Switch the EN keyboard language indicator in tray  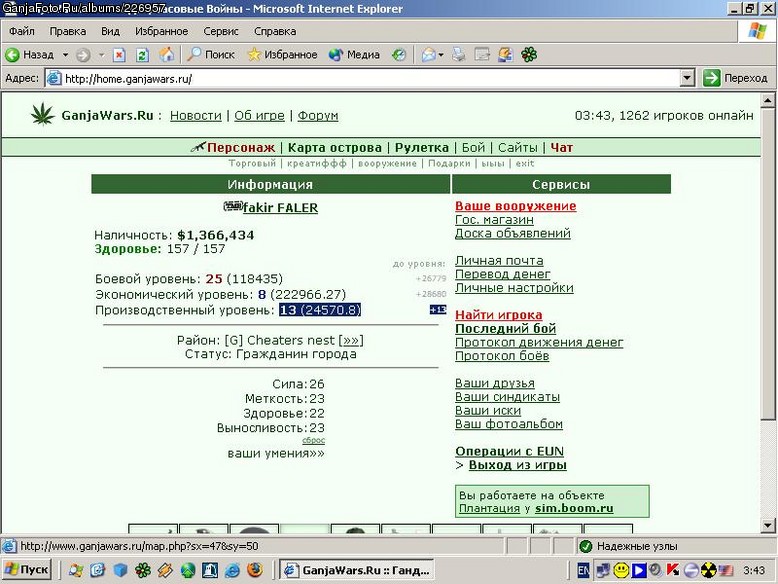point(583,570)
